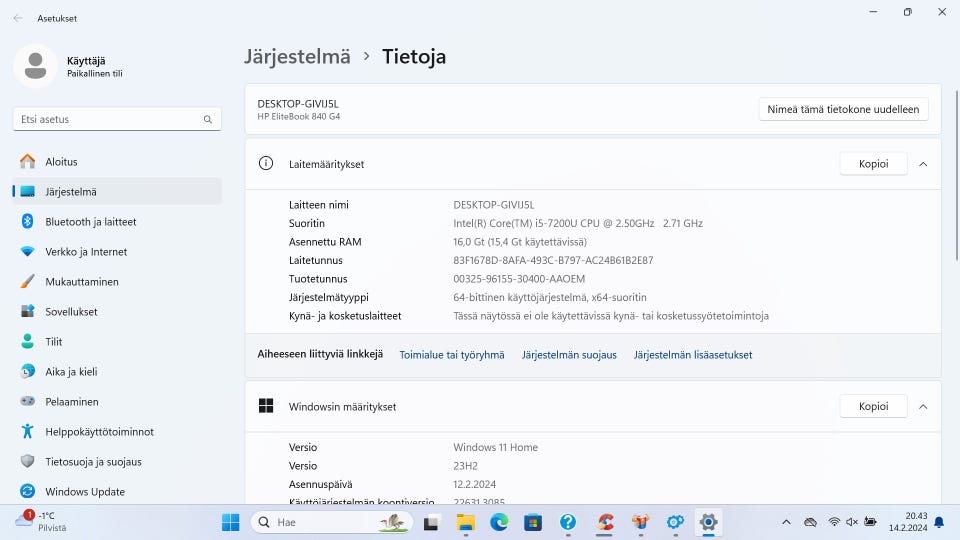This screenshot has width=960, height=540.
Task: Click the active Settings gear in taskbar
Action: [708, 522]
